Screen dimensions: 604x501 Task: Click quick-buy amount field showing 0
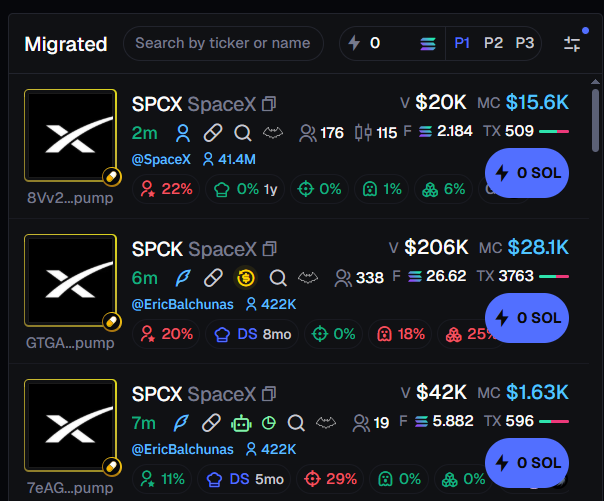coord(392,43)
